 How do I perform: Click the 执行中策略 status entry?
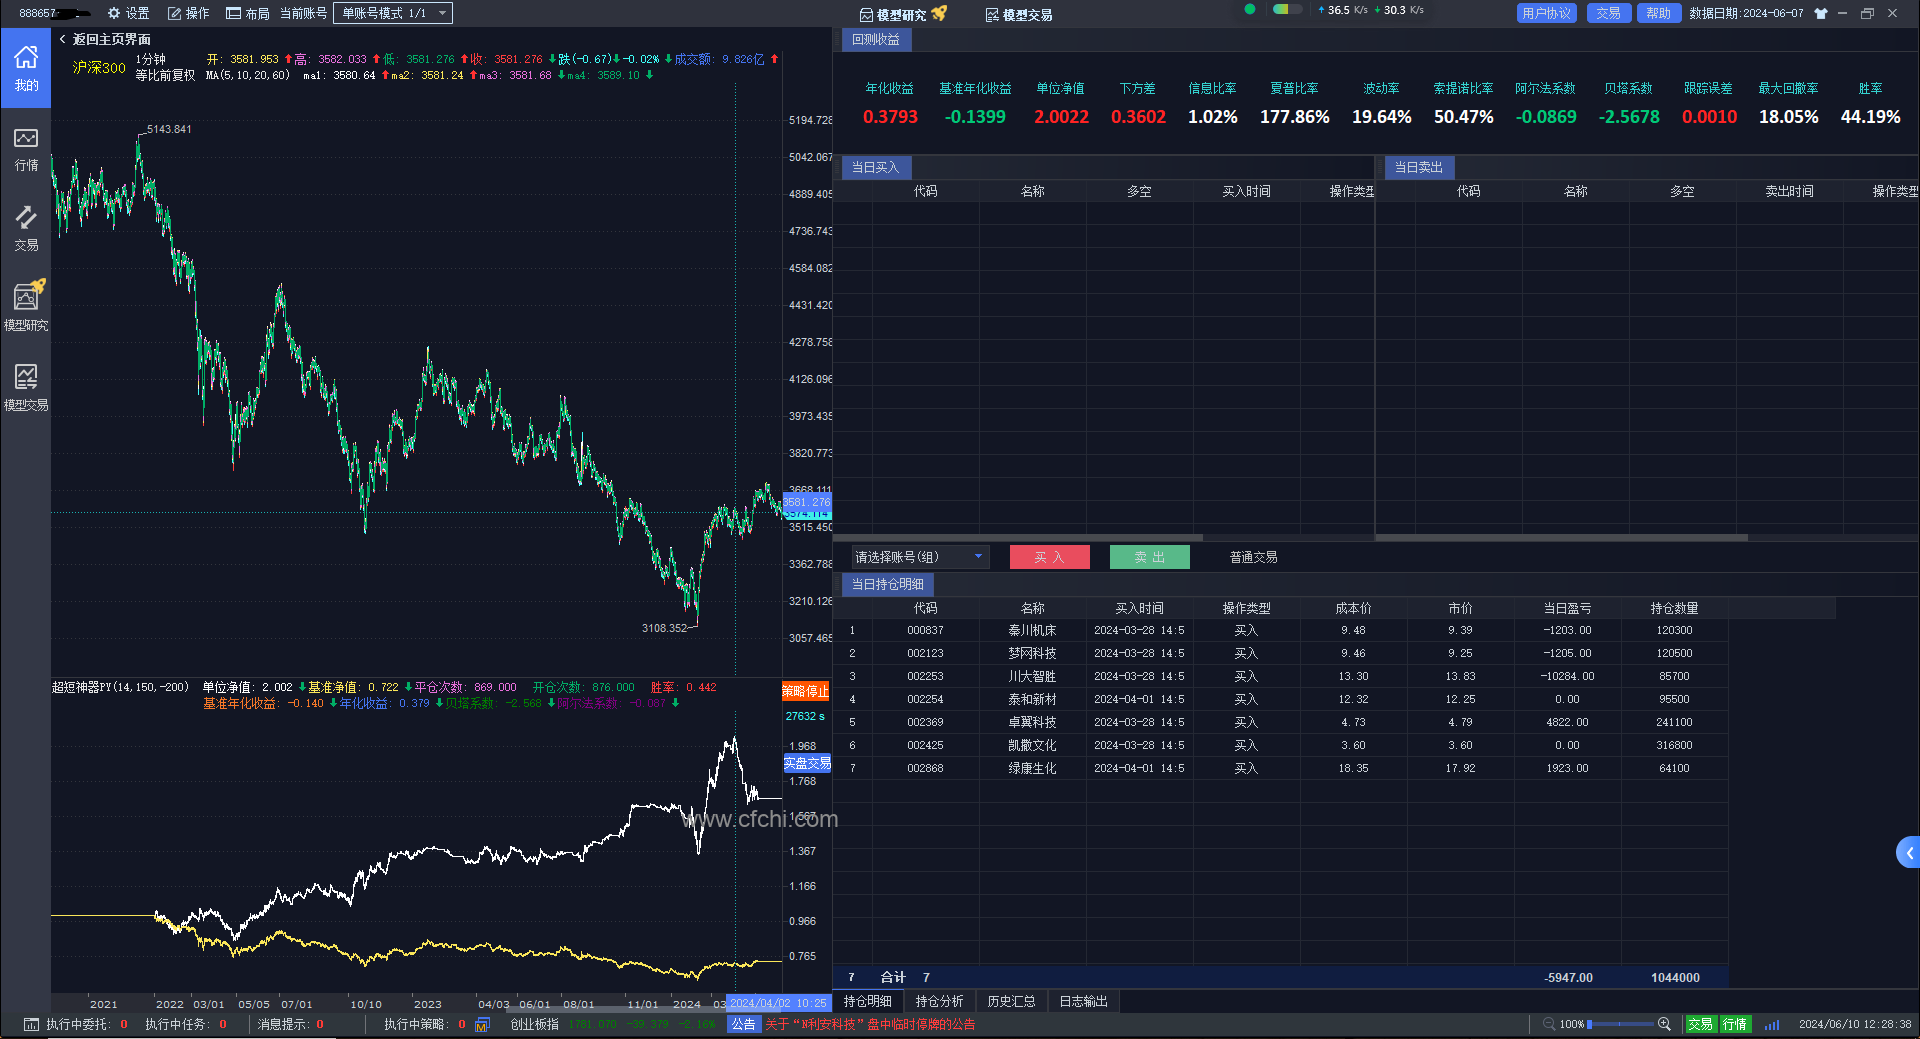point(425,1024)
